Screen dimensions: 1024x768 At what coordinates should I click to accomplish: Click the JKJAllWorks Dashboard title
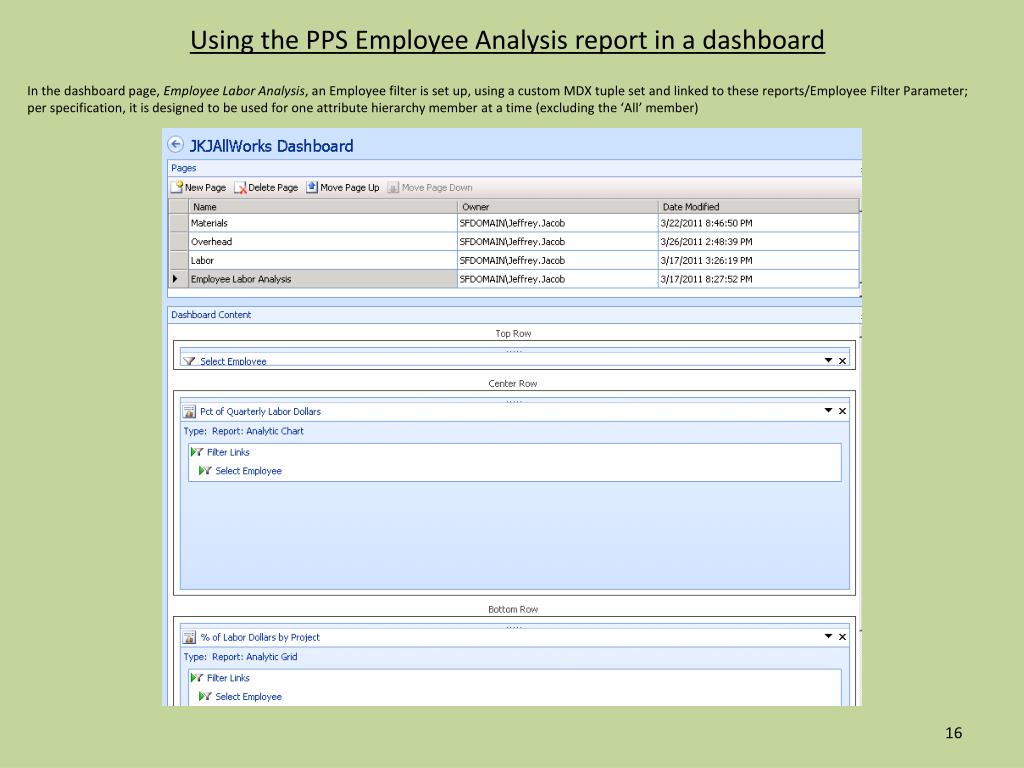272,146
